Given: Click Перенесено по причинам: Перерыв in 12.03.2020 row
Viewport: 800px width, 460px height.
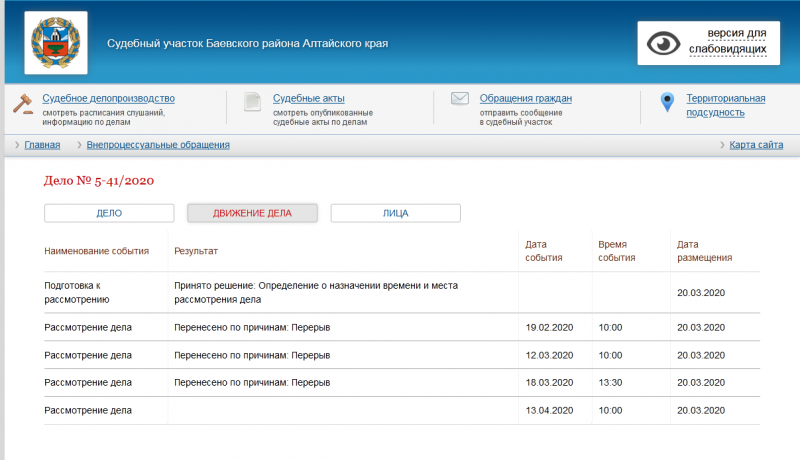Looking at the screenshot, I should 252,355.
